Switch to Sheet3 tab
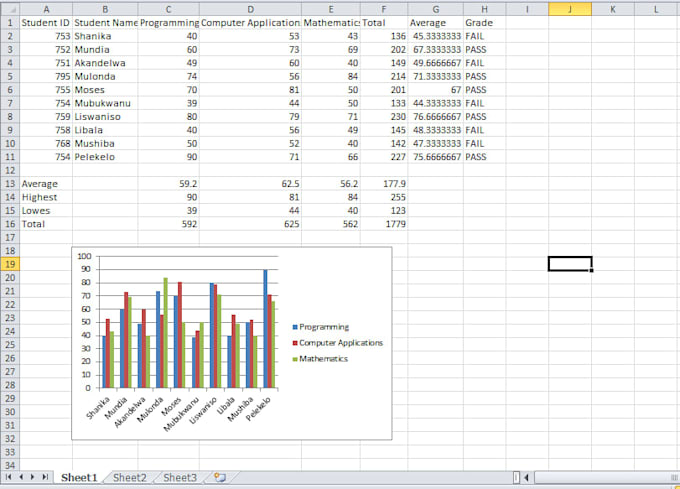Viewport: 680px width, 489px height. [180, 477]
